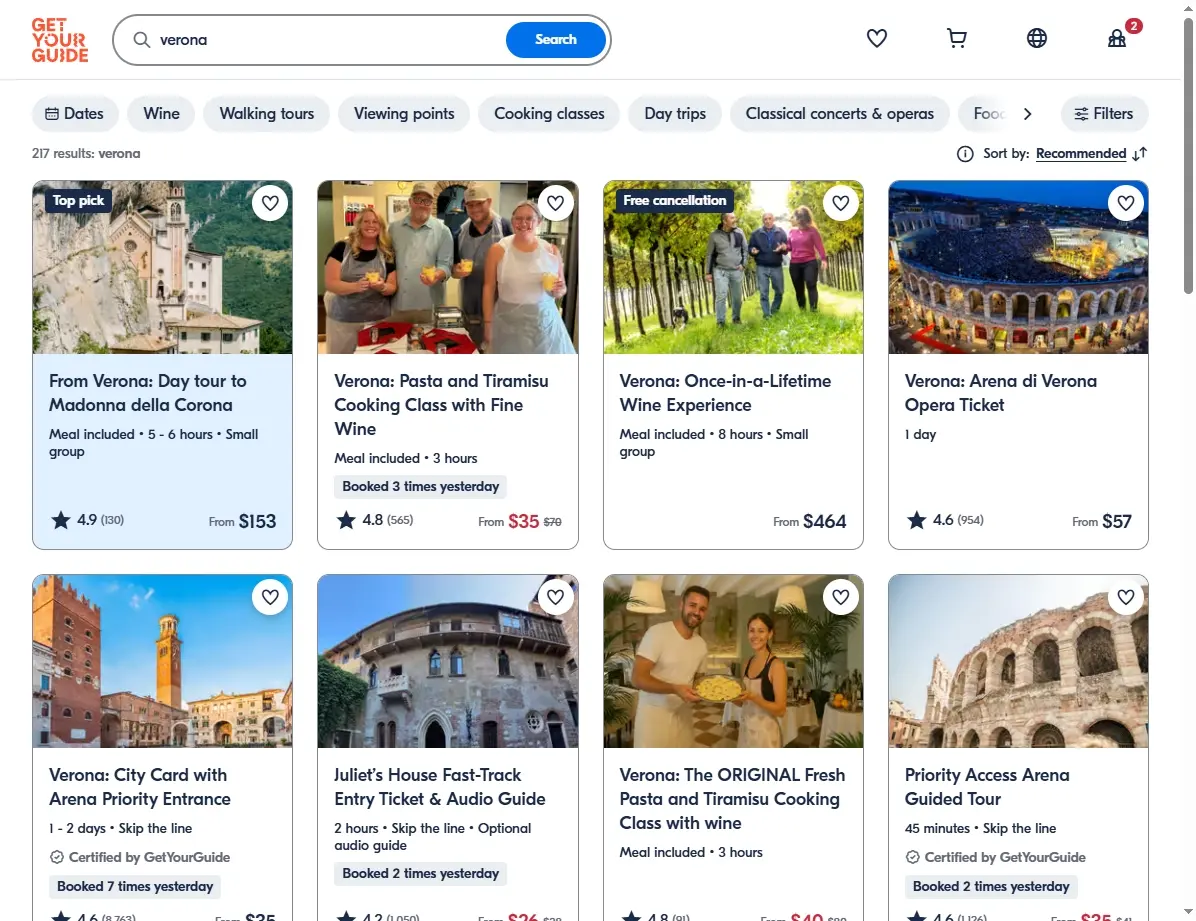Save Verona City Card to wishlist
The width and height of the screenshot is (1196, 921).
coord(270,597)
